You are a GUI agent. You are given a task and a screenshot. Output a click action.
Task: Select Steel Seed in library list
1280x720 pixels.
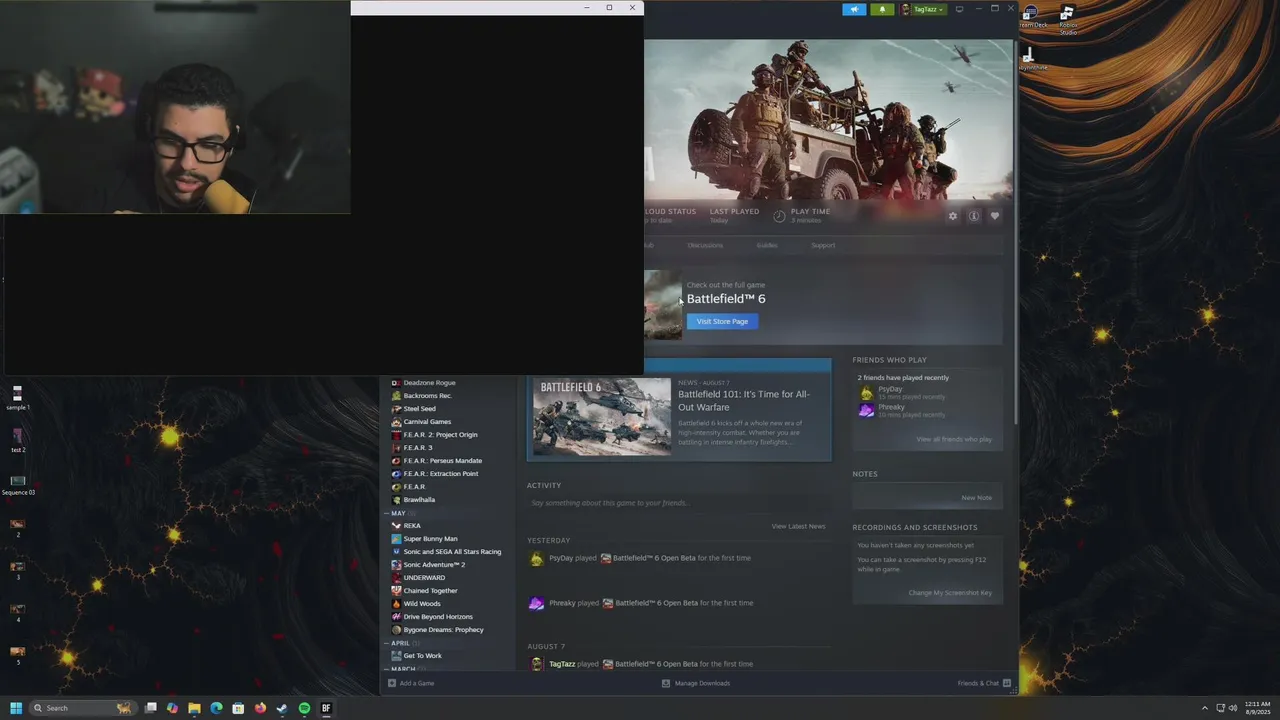(419, 408)
